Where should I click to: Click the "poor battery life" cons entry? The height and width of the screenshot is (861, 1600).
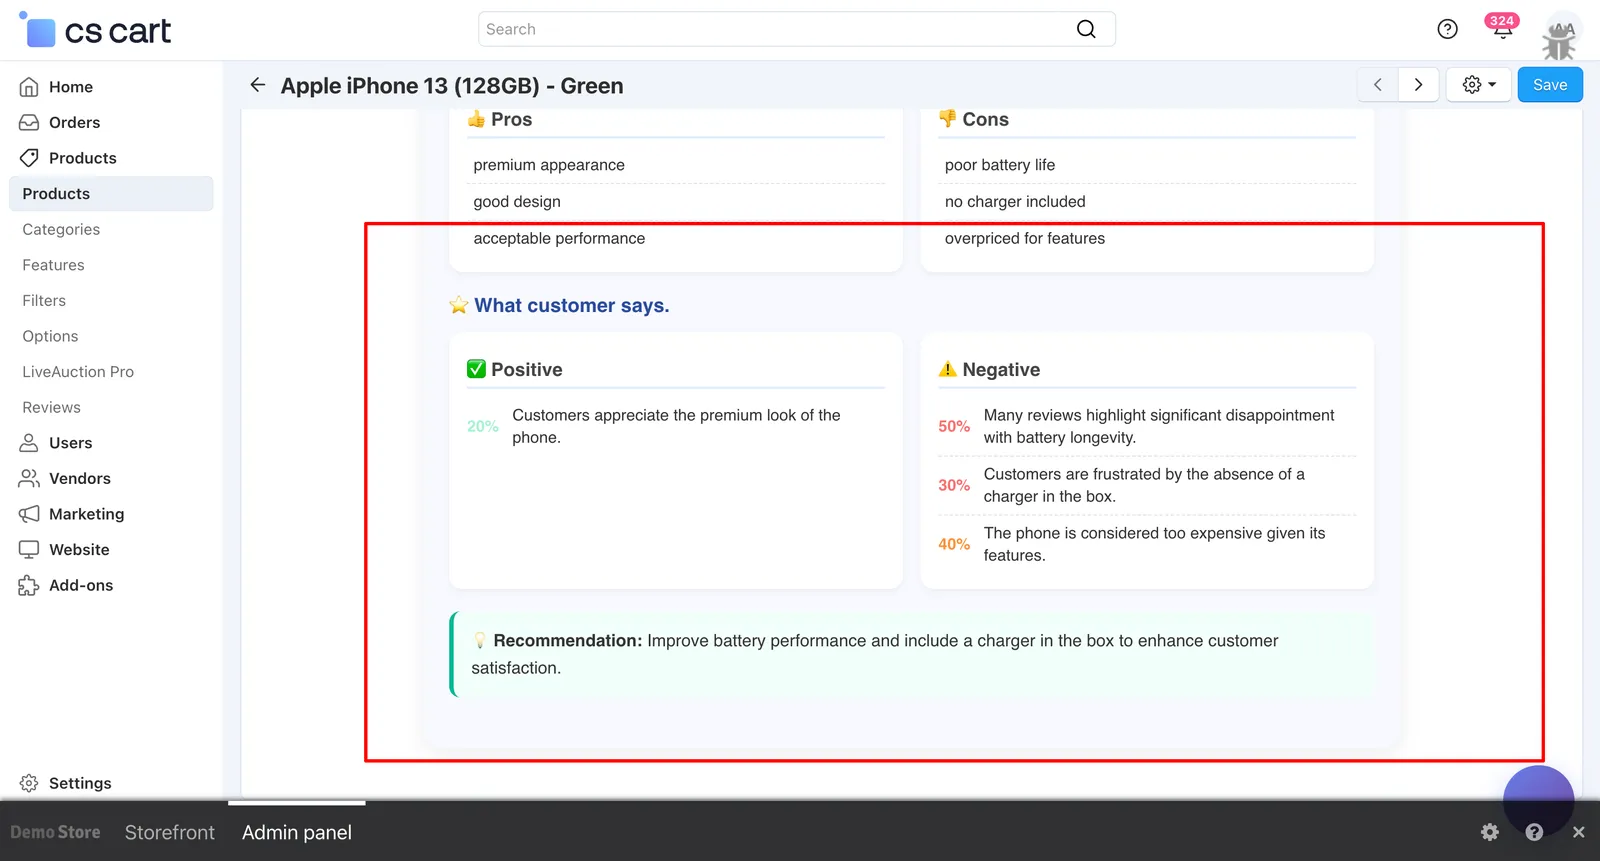[x=1000, y=165]
